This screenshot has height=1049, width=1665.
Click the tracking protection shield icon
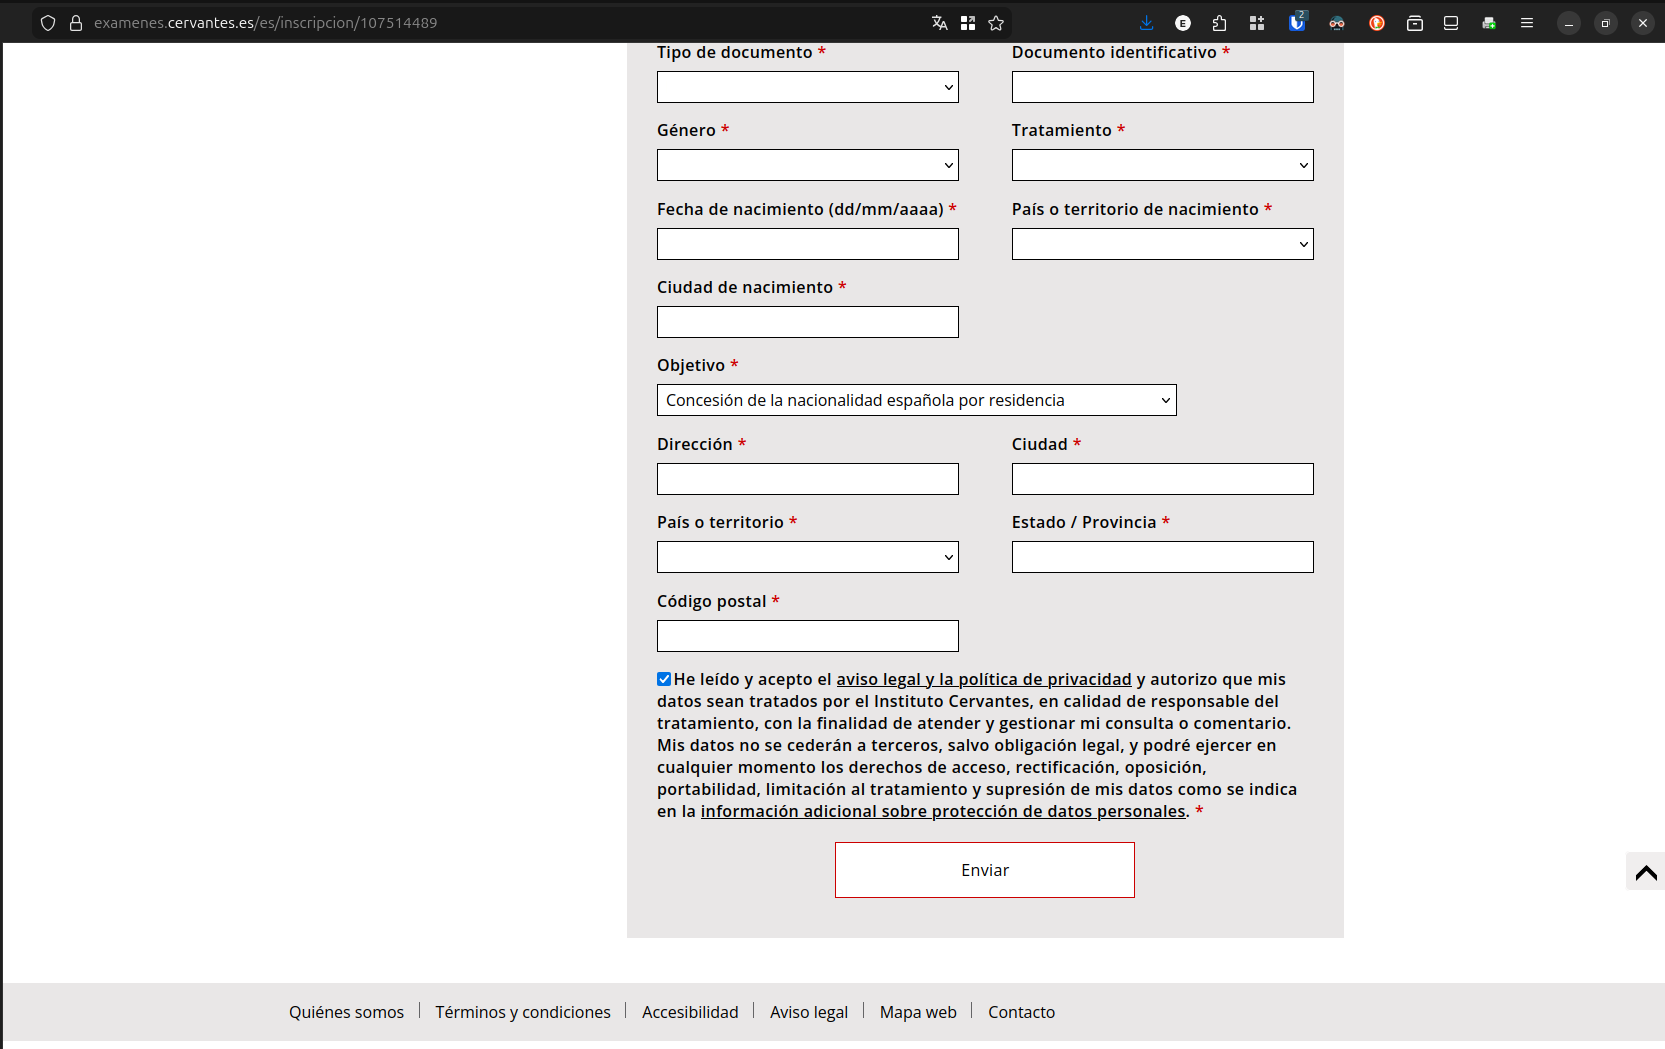(48, 23)
